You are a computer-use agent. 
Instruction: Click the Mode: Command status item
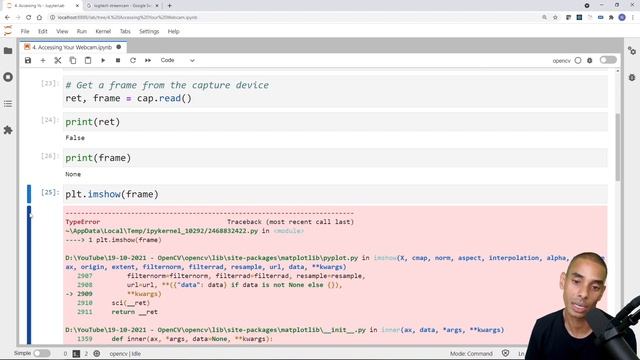471,353
